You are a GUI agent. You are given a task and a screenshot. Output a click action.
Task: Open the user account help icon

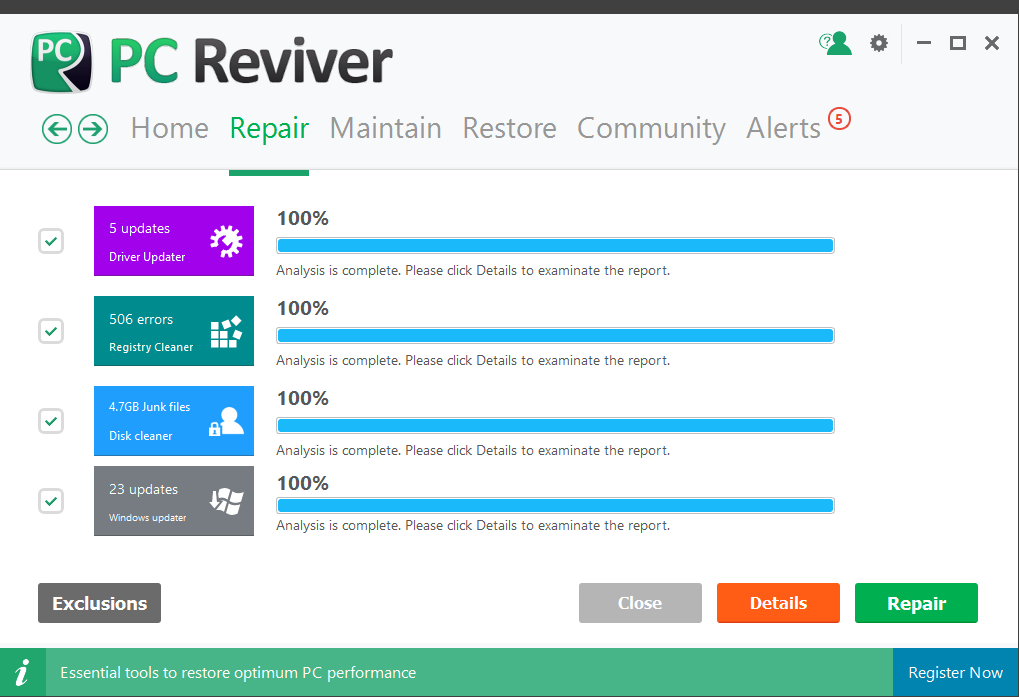click(835, 44)
